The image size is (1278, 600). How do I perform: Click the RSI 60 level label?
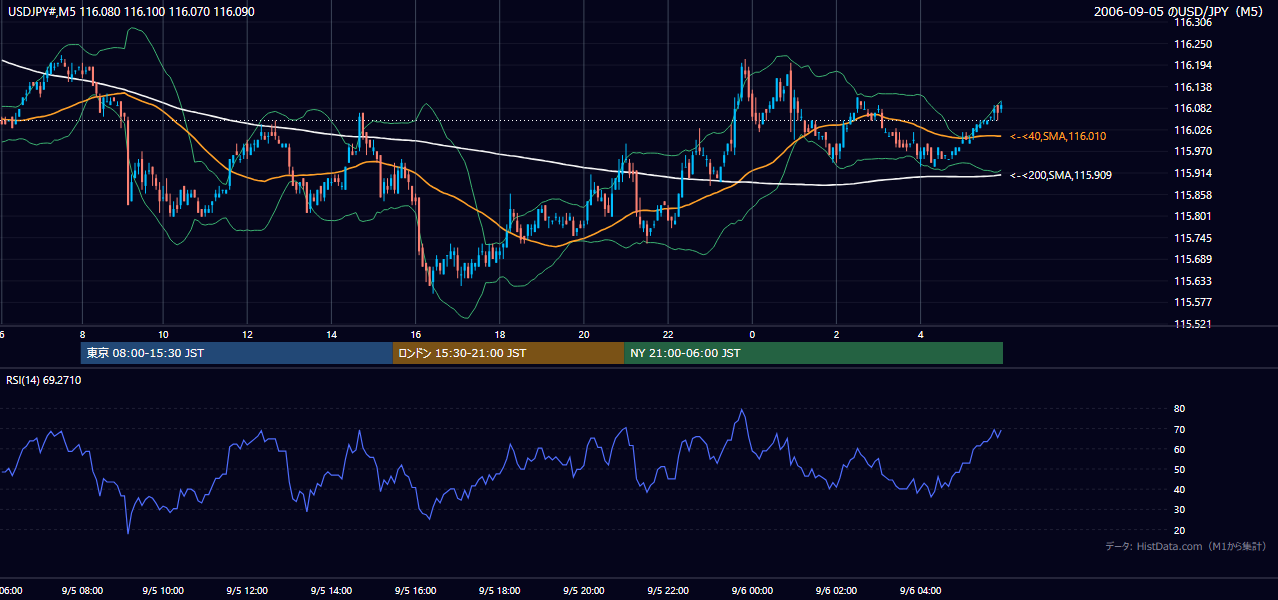point(1179,449)
